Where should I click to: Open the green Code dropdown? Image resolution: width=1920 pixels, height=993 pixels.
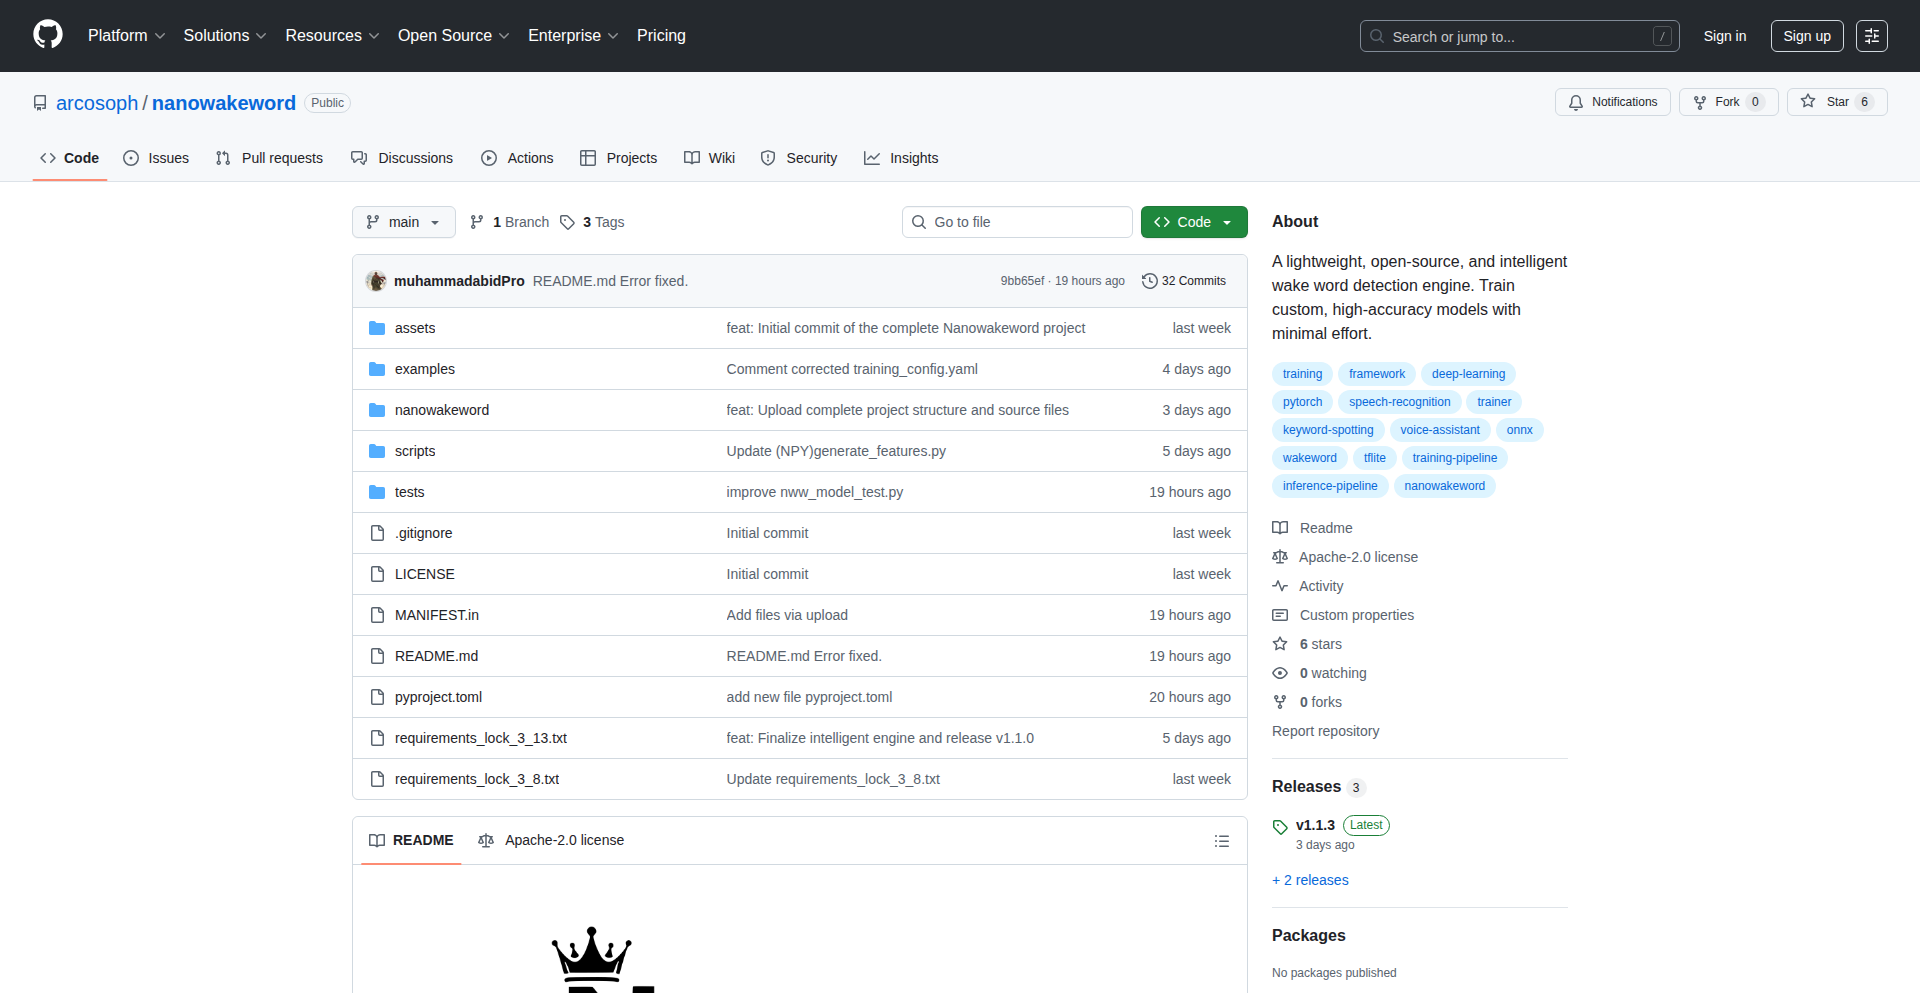1194,222
